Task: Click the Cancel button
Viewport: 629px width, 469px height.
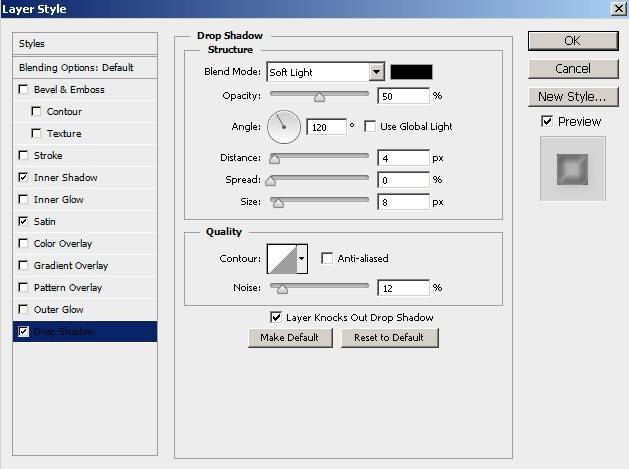Action: [573, 69]
